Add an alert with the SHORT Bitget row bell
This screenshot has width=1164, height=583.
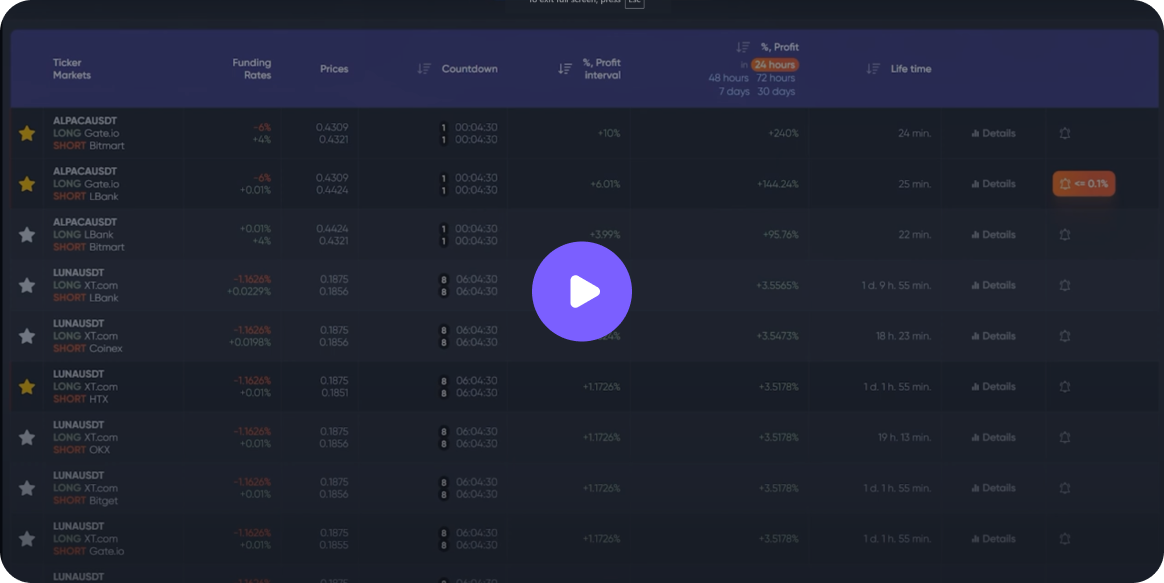[x=1065, y=488]
